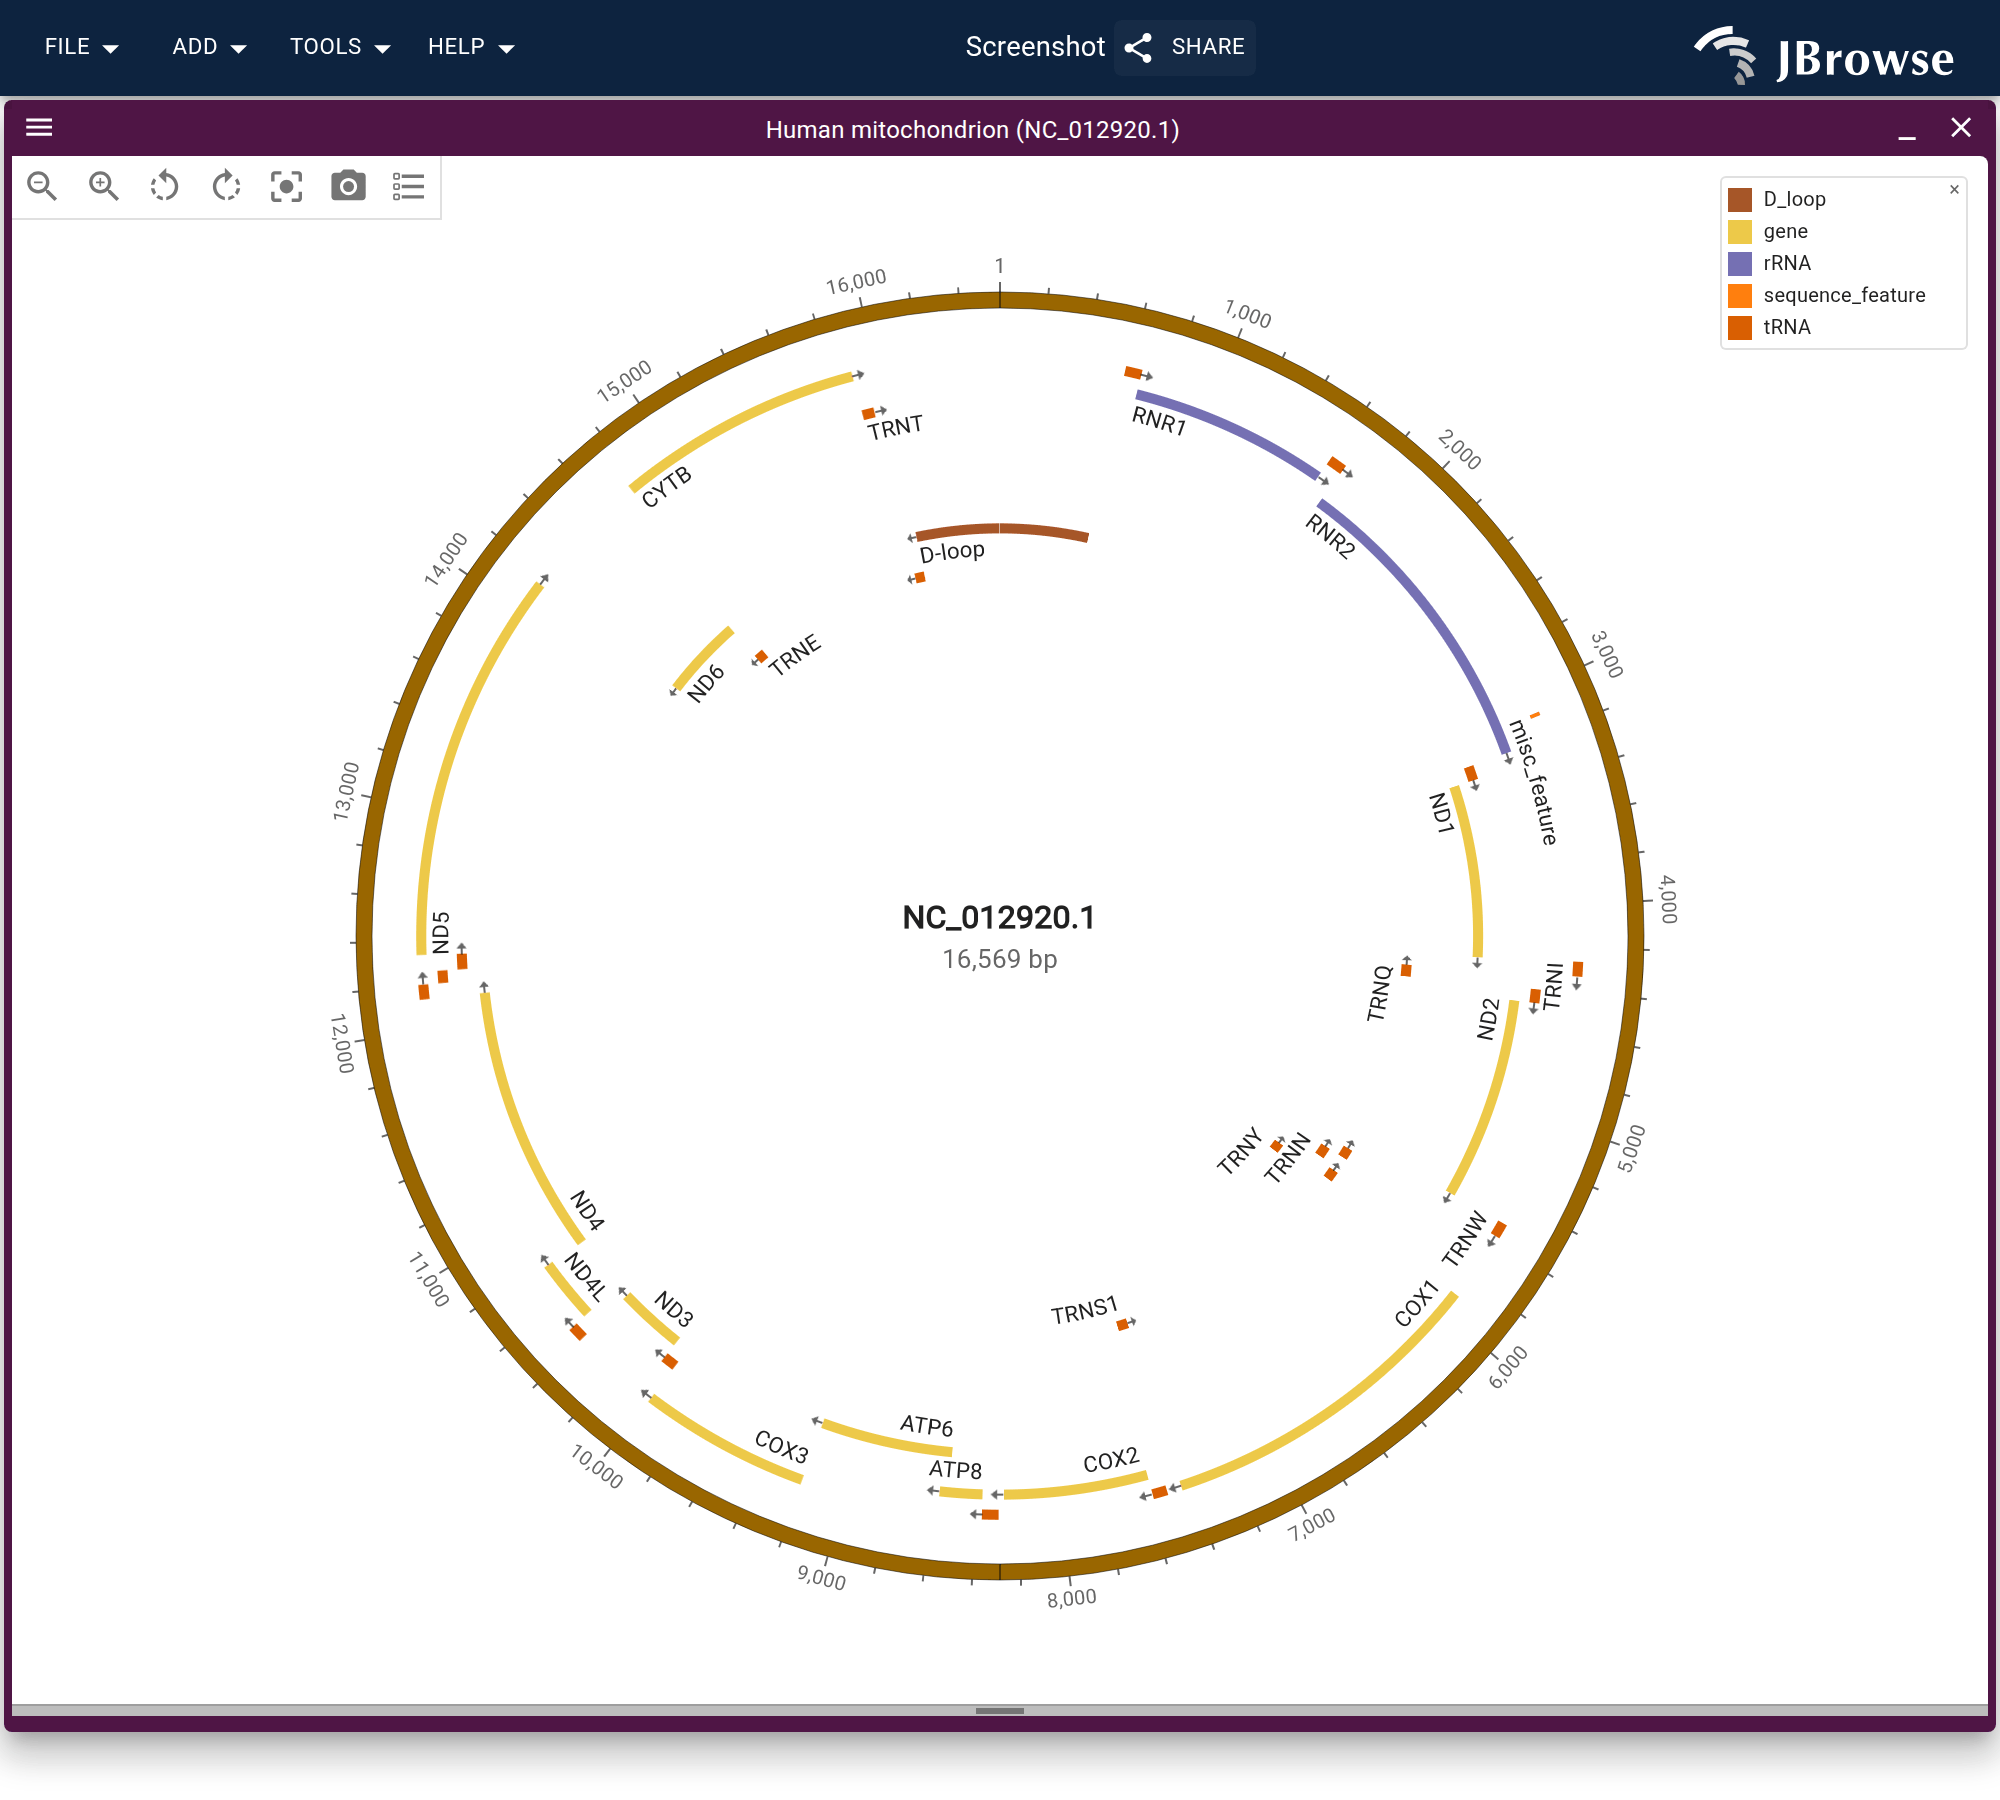Click the rRNA legend color swatch
Image resolution: width=2000 pixels, height=1800 pixels.
coord(1740,264)
